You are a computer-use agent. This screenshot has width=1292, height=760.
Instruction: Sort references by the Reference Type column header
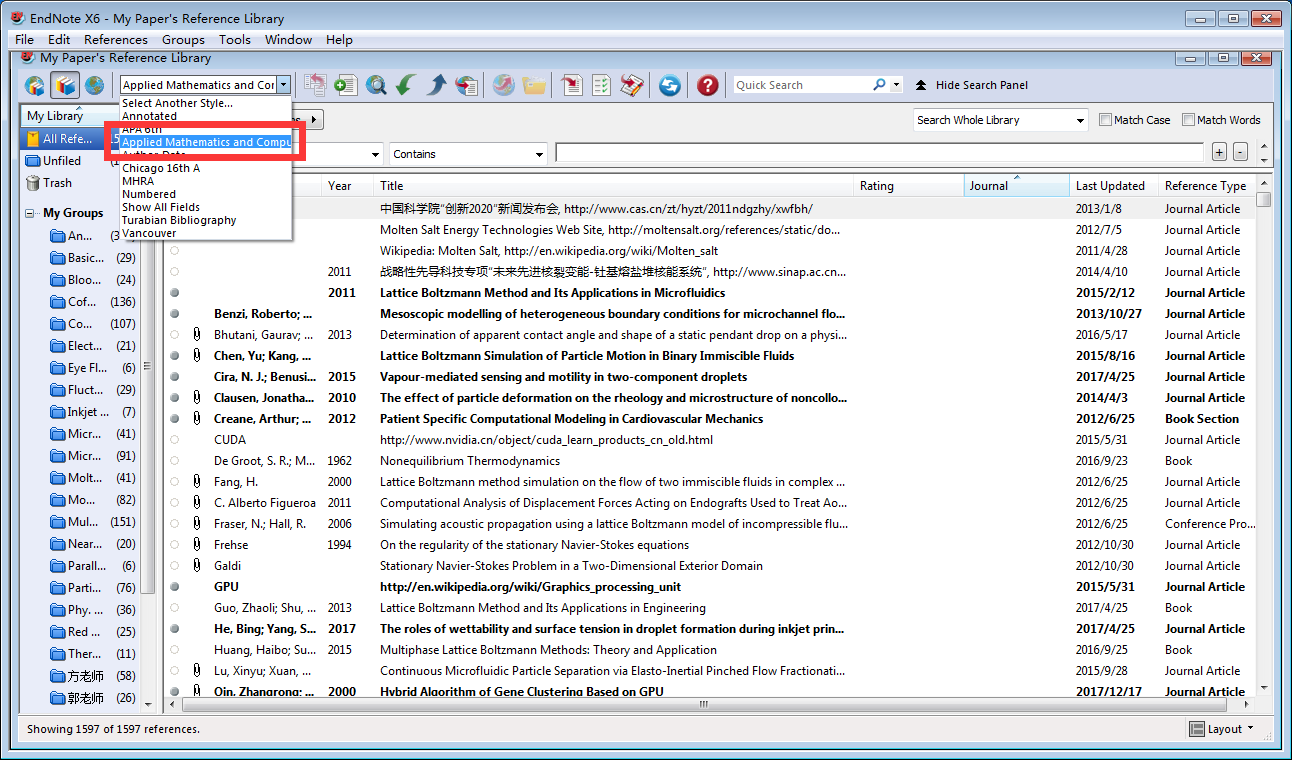pyautogui.click(x=1206, y=186)
